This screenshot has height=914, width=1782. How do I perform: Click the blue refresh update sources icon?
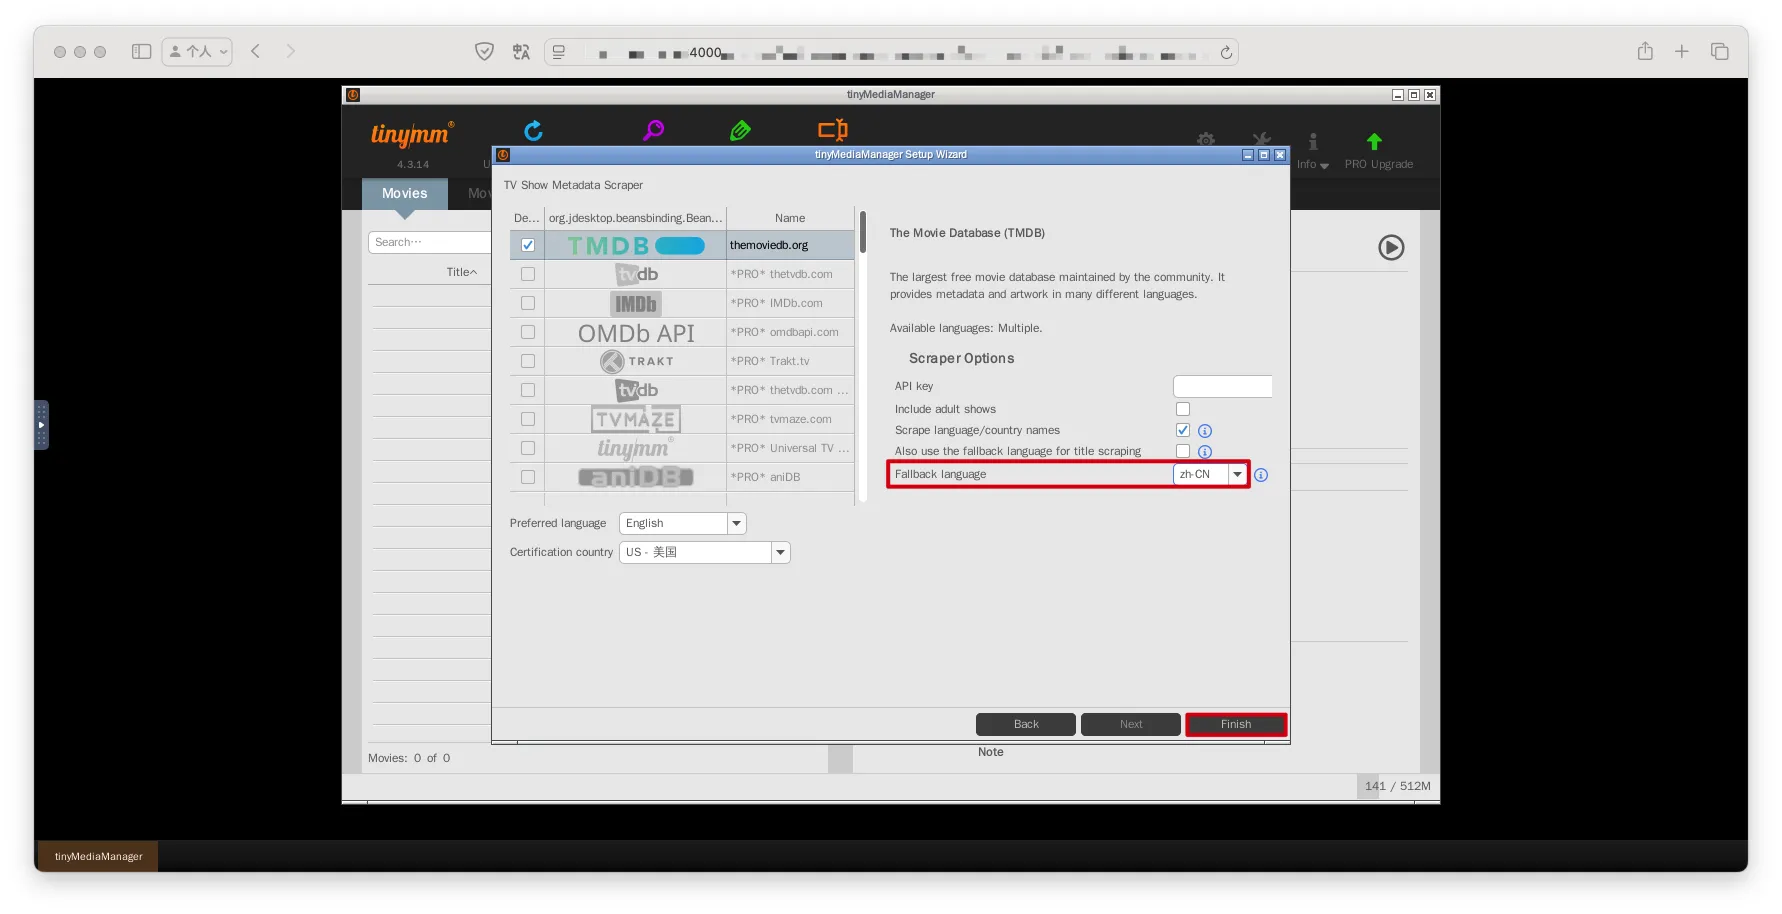533,131
